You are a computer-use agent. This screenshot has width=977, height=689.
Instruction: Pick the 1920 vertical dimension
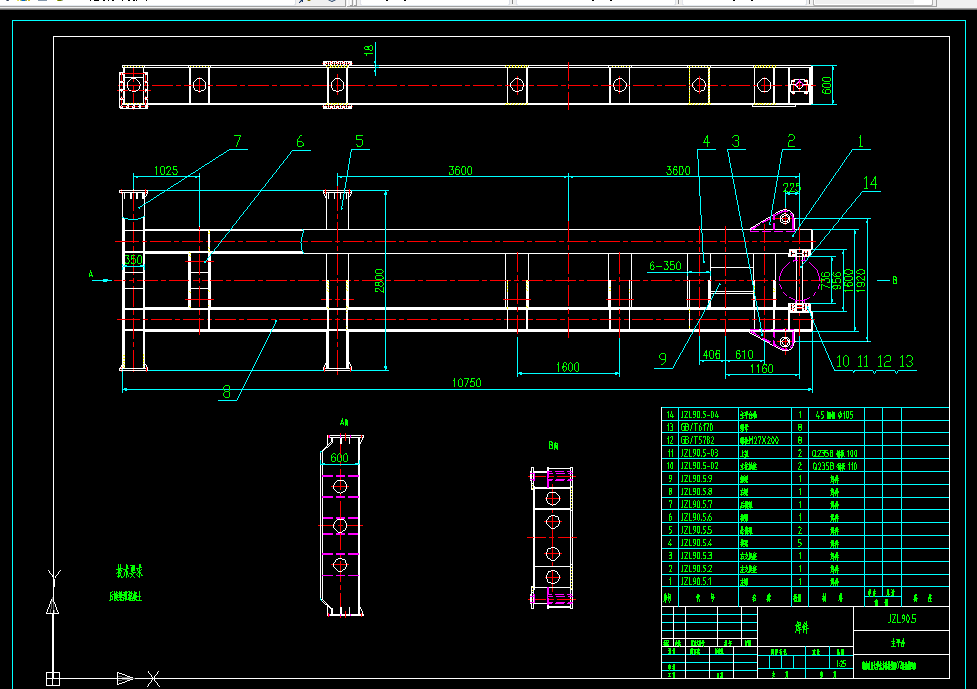coord(860,280)
